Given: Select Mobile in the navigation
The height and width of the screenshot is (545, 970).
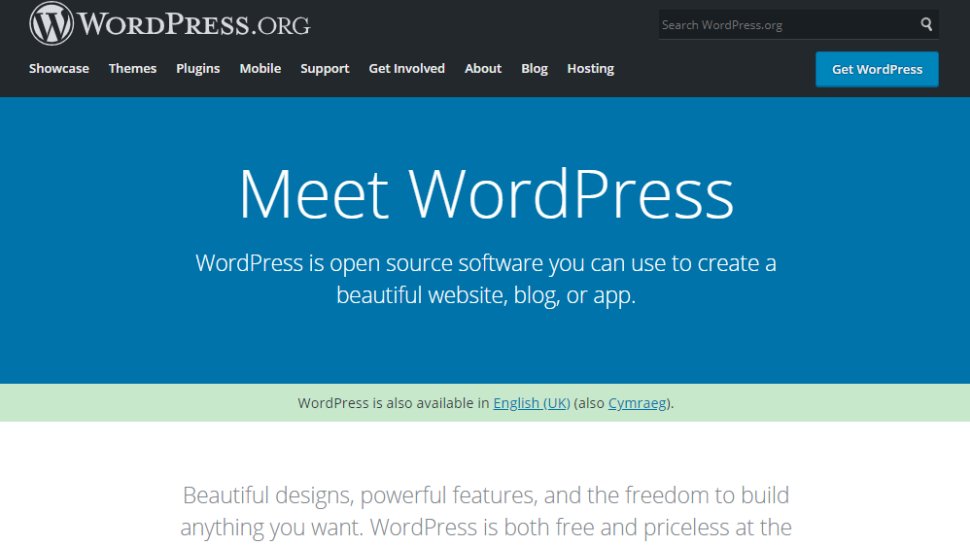Looking at the screenshot, I should 260,69.
